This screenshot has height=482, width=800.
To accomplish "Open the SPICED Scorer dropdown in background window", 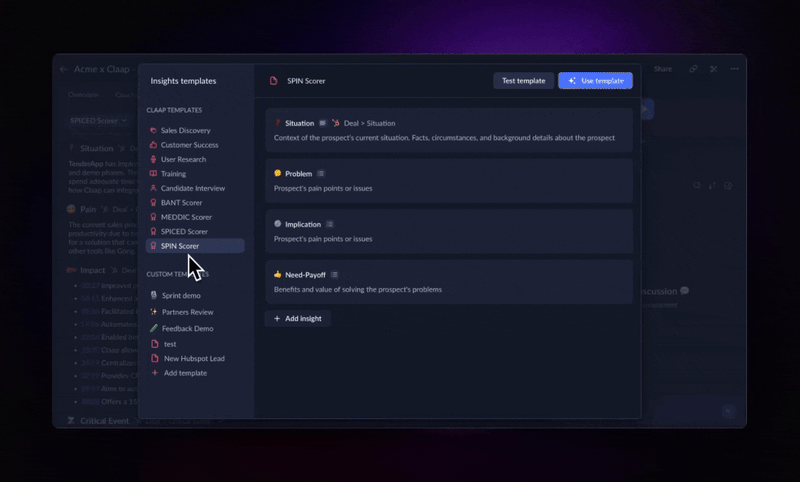I will pos(98,121).
